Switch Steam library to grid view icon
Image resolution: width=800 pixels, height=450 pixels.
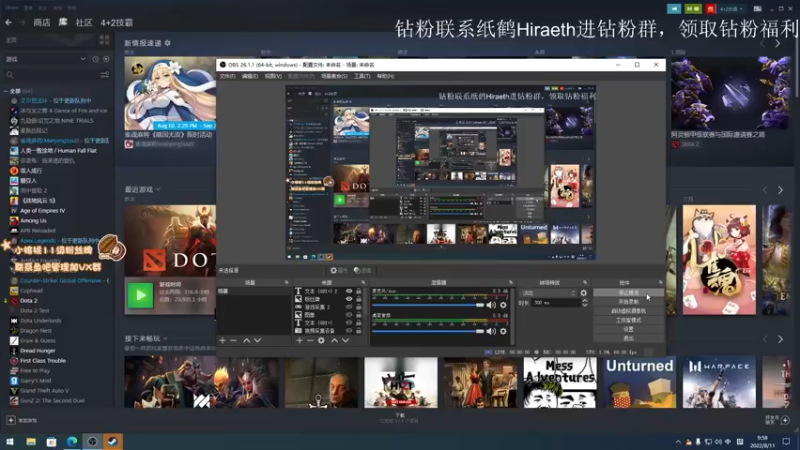click(x=105, y=40)
